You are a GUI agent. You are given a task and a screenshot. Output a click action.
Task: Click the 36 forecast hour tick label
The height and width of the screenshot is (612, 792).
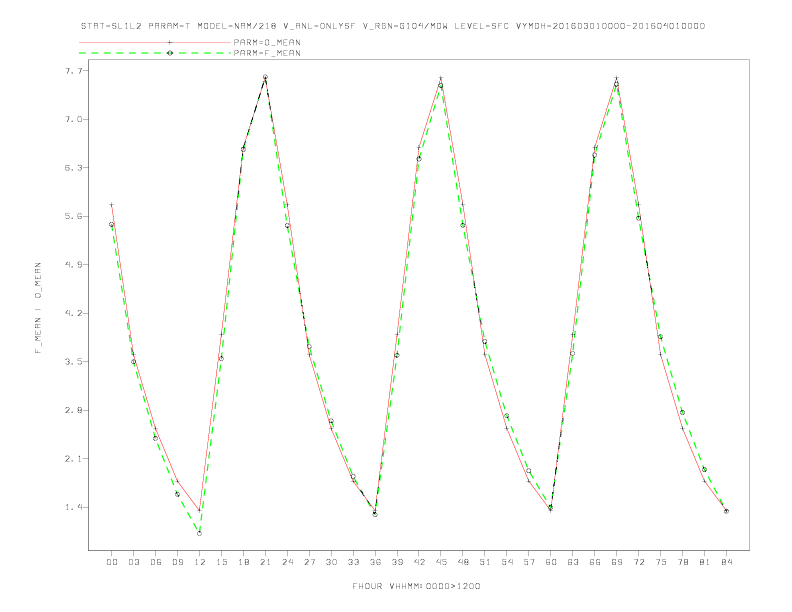[x=375, y=562]
